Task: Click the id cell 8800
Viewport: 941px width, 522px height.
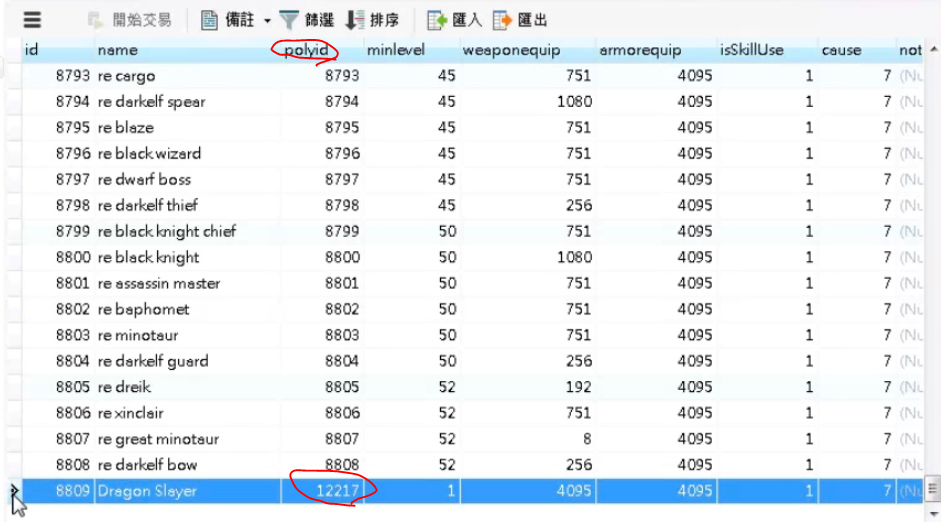Action: (x=58, y=257)
